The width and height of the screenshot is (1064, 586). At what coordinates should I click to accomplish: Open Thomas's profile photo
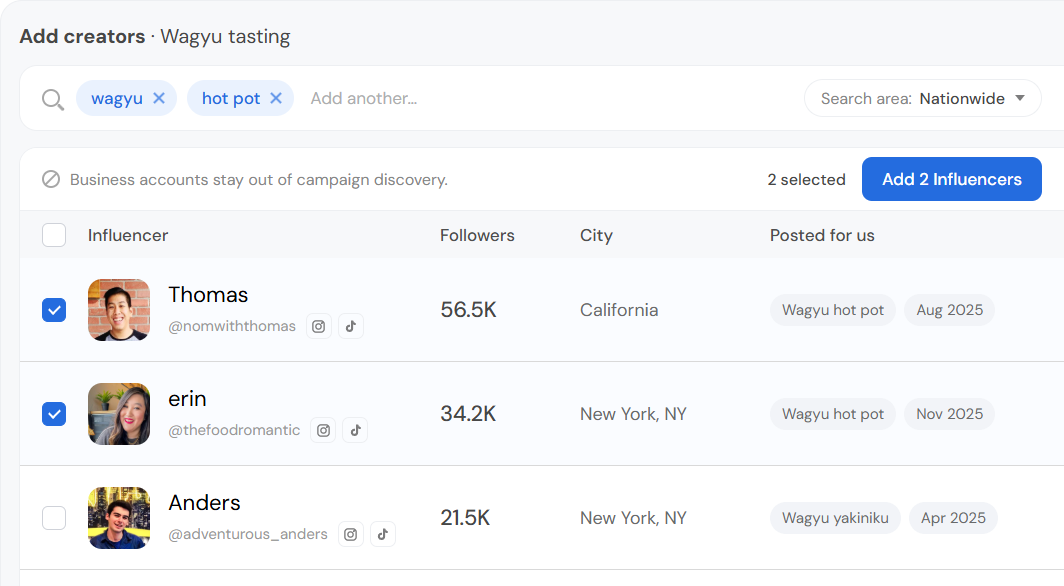tap(119, 310)
